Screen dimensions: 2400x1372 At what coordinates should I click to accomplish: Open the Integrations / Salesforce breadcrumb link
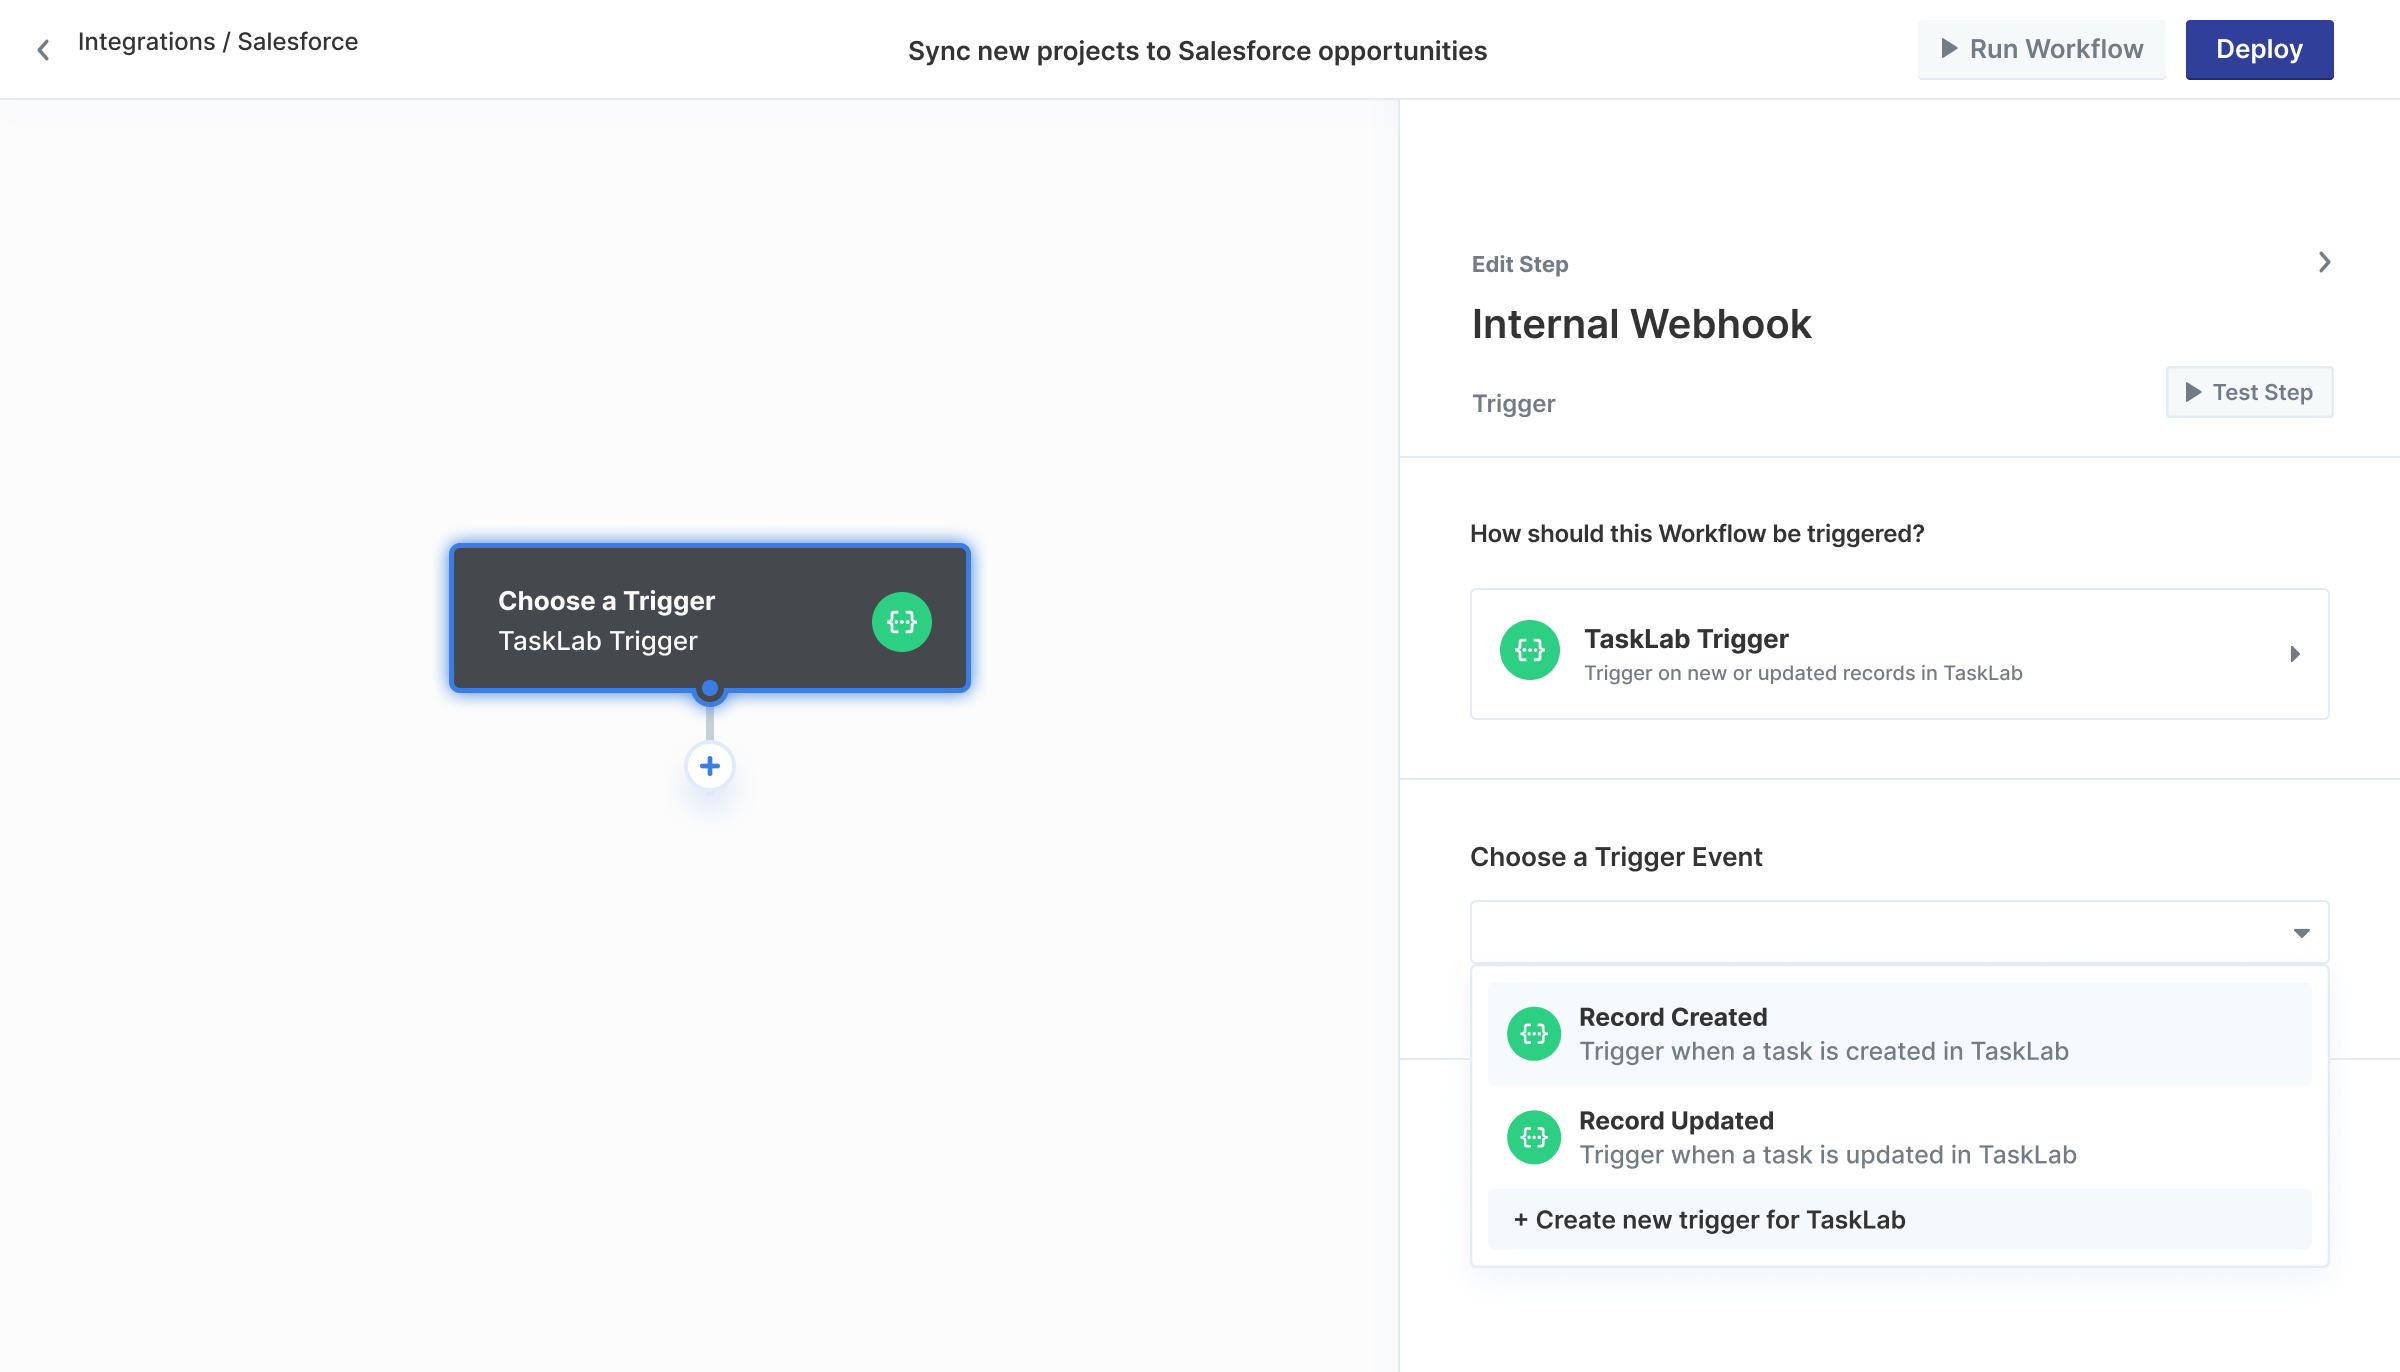tap(217, 42)
